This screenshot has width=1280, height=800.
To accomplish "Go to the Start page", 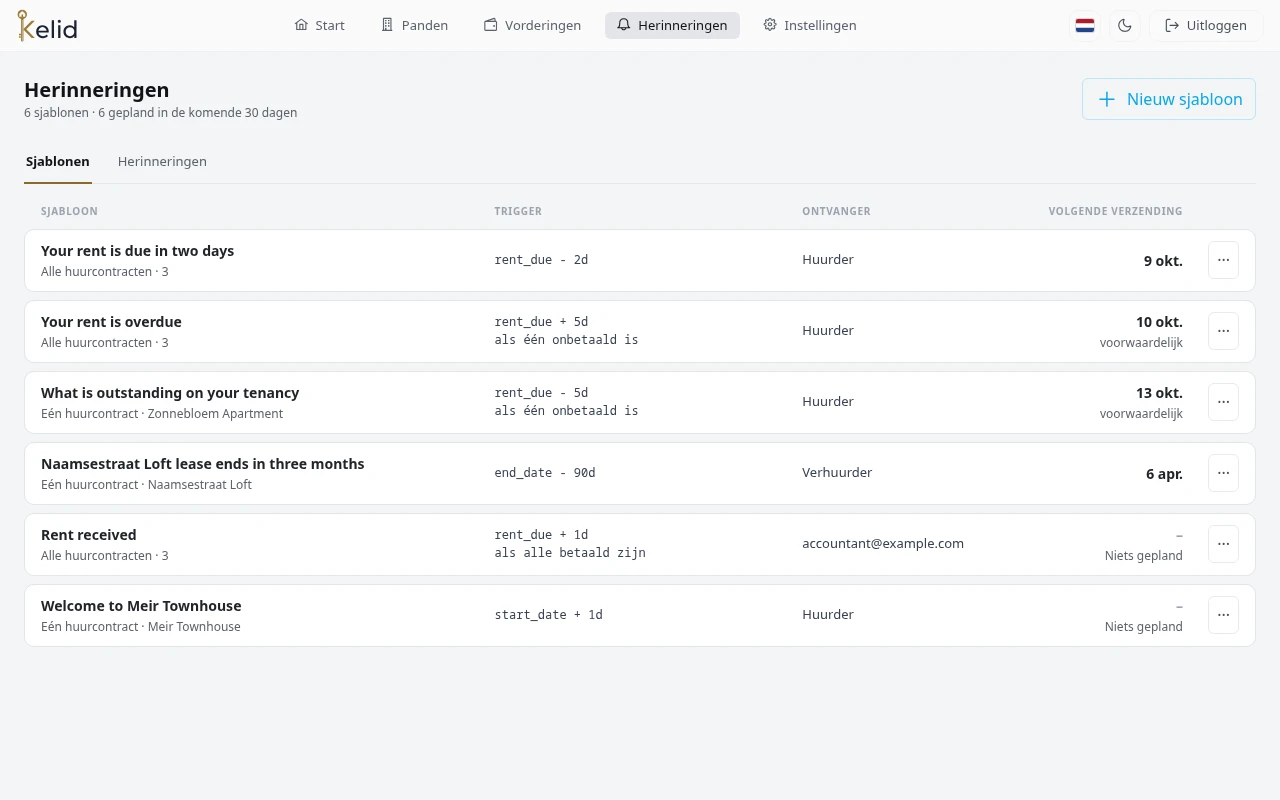I will [319, 25].
